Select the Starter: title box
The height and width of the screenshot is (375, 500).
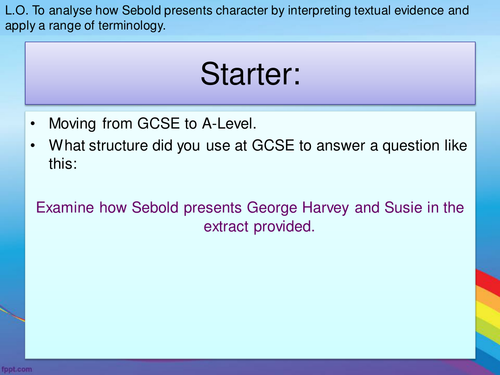[x=250, y=73]
